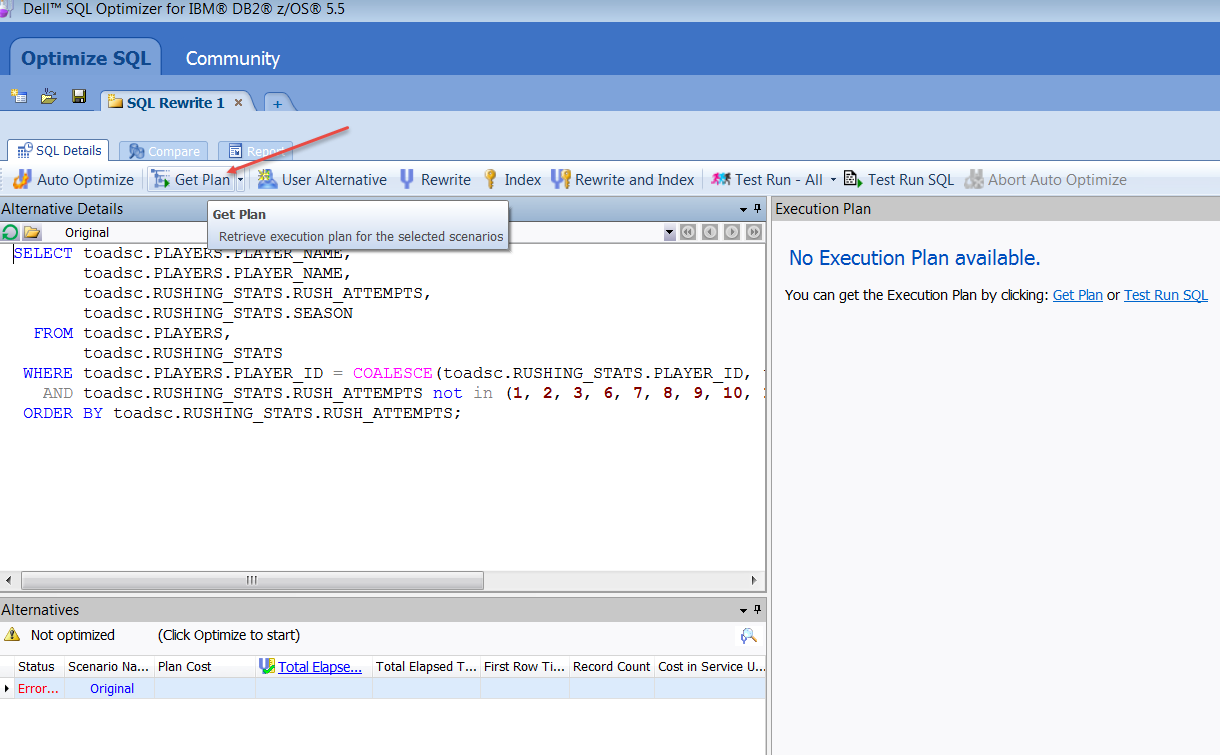
Task: Pin the Alternative Details panel
Action: pyautogui.click(x=758, y=209)
